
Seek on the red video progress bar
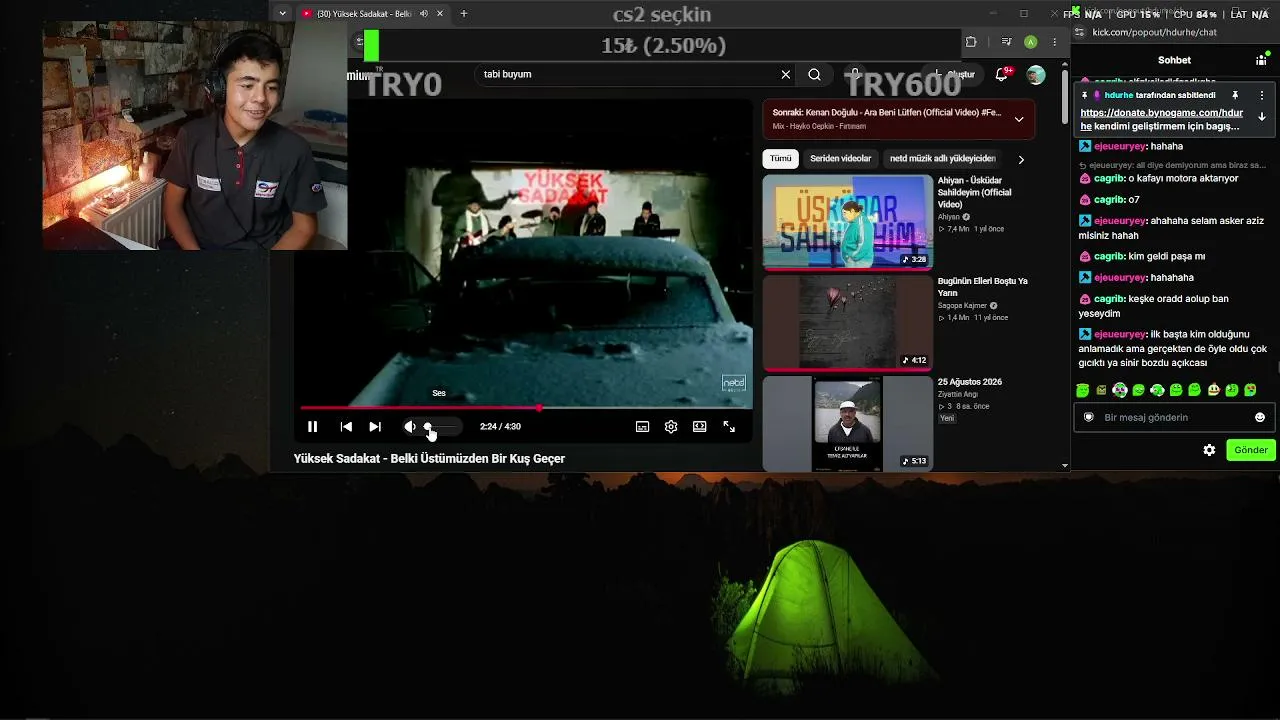click(x=526, y=408)
